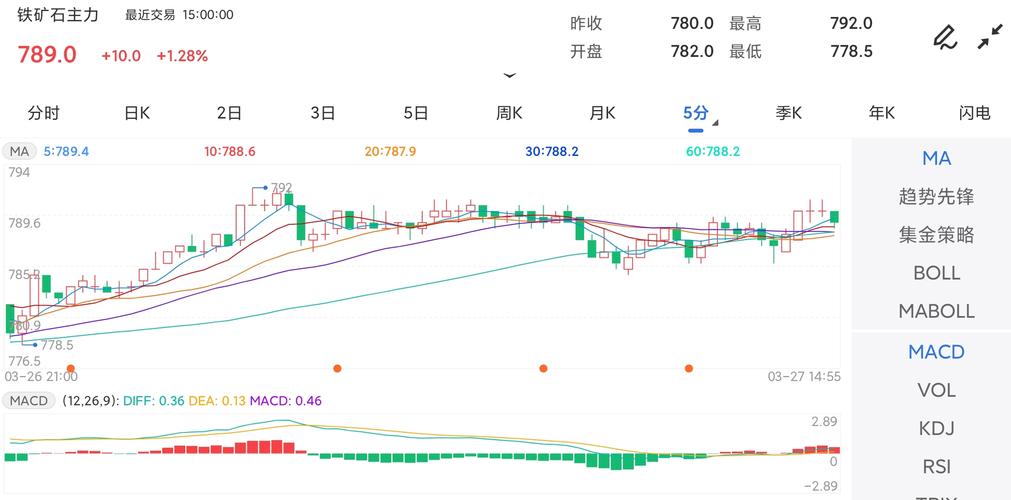Choose BOLL from indicator list
The width and height of the screenshot is (1011, 500).
(x=936, y=273)
